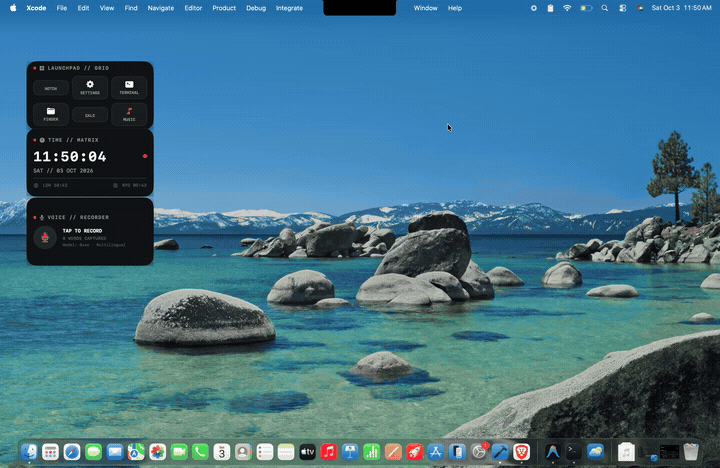Open Maps from the Dock
Viewport: 720px width, 468px height.
136,452
